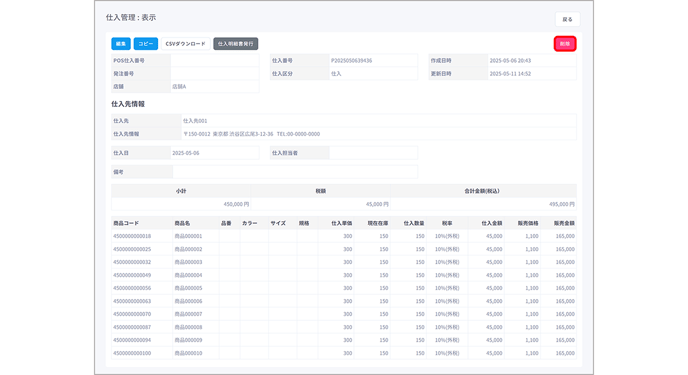Open product name 商品000002
The height and width of the screenshot is (375, 688).
click(x=188, y=249)
